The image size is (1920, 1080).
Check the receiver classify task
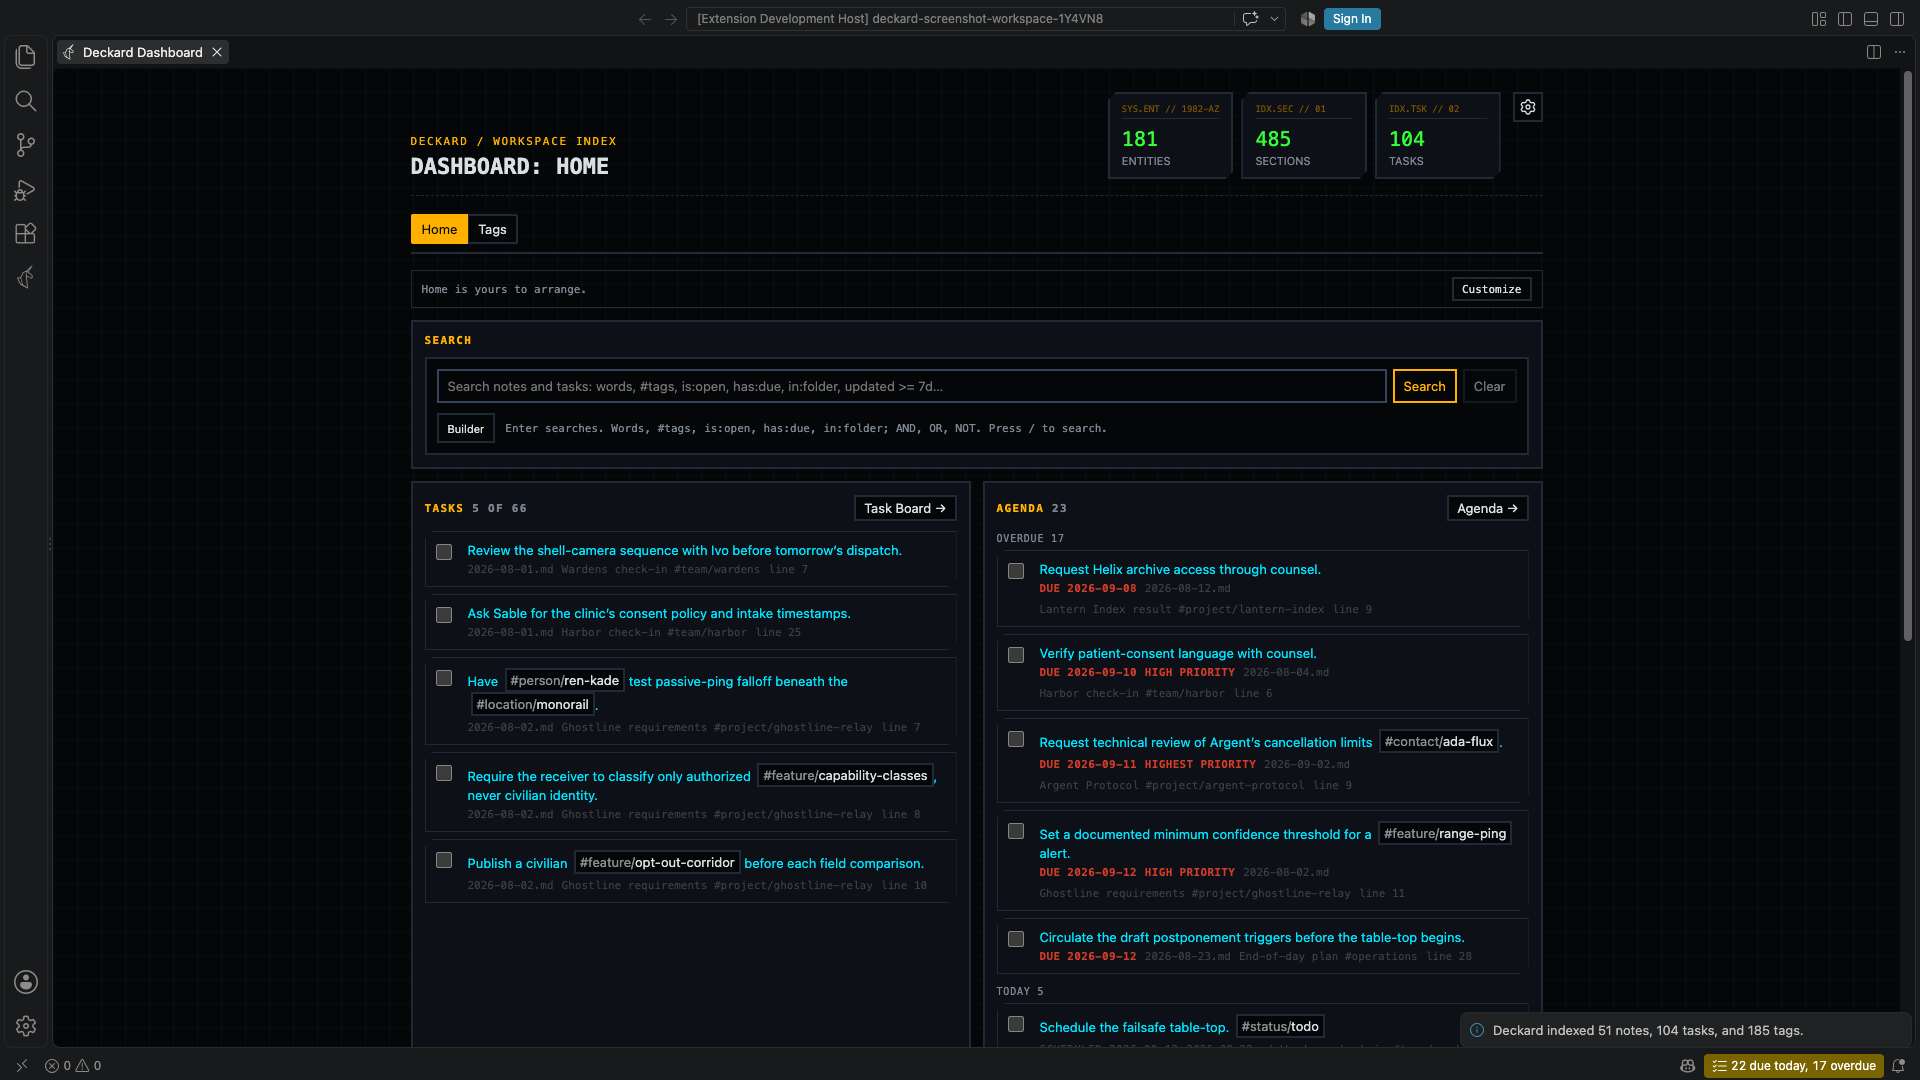coord(444,773)
